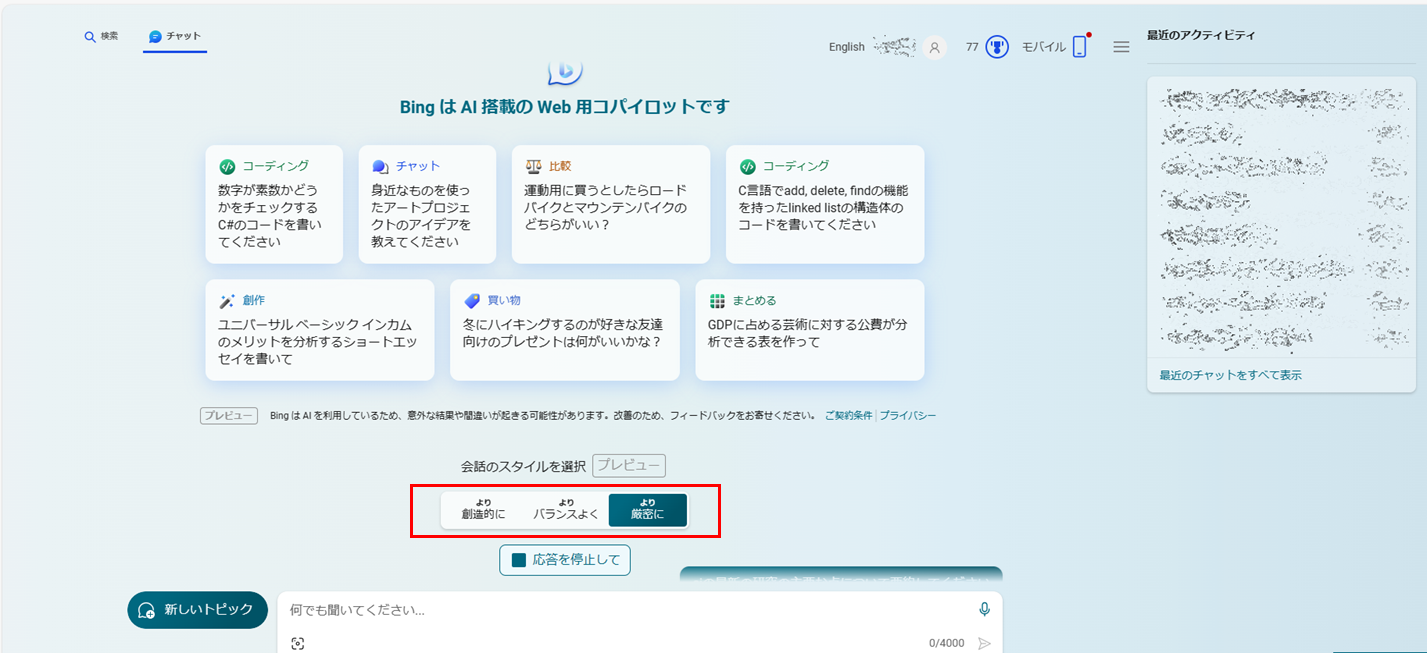Open the C# prime number check coding card
The image size is (1427, 653).
pos(274,204)
